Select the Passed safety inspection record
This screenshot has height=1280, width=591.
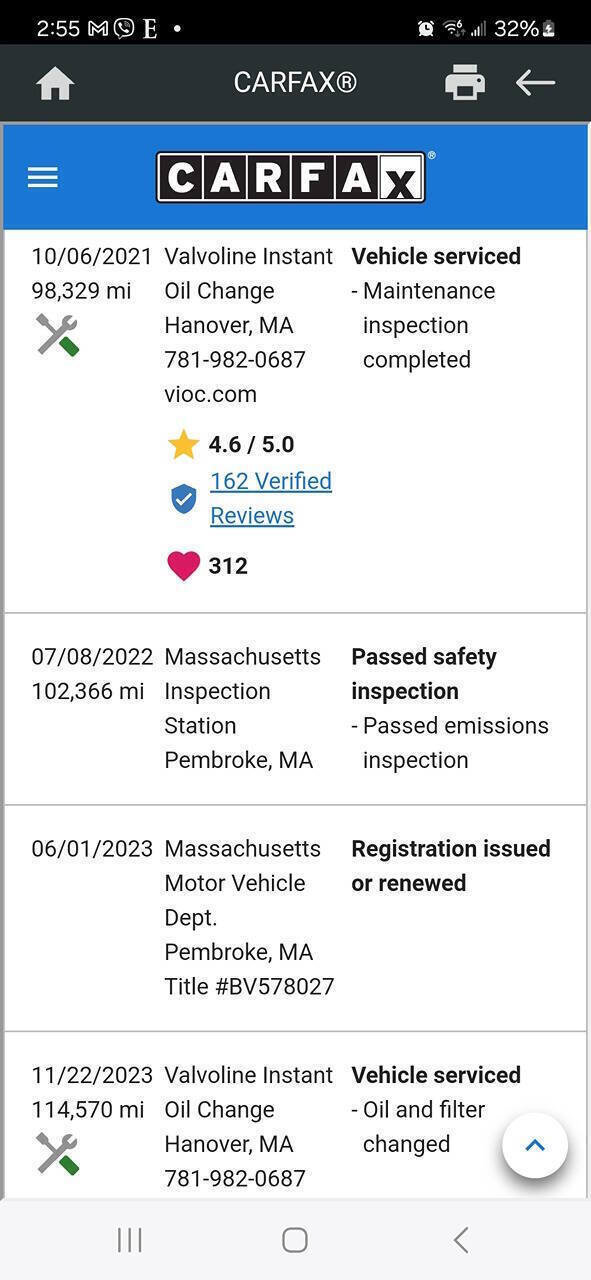295,709
